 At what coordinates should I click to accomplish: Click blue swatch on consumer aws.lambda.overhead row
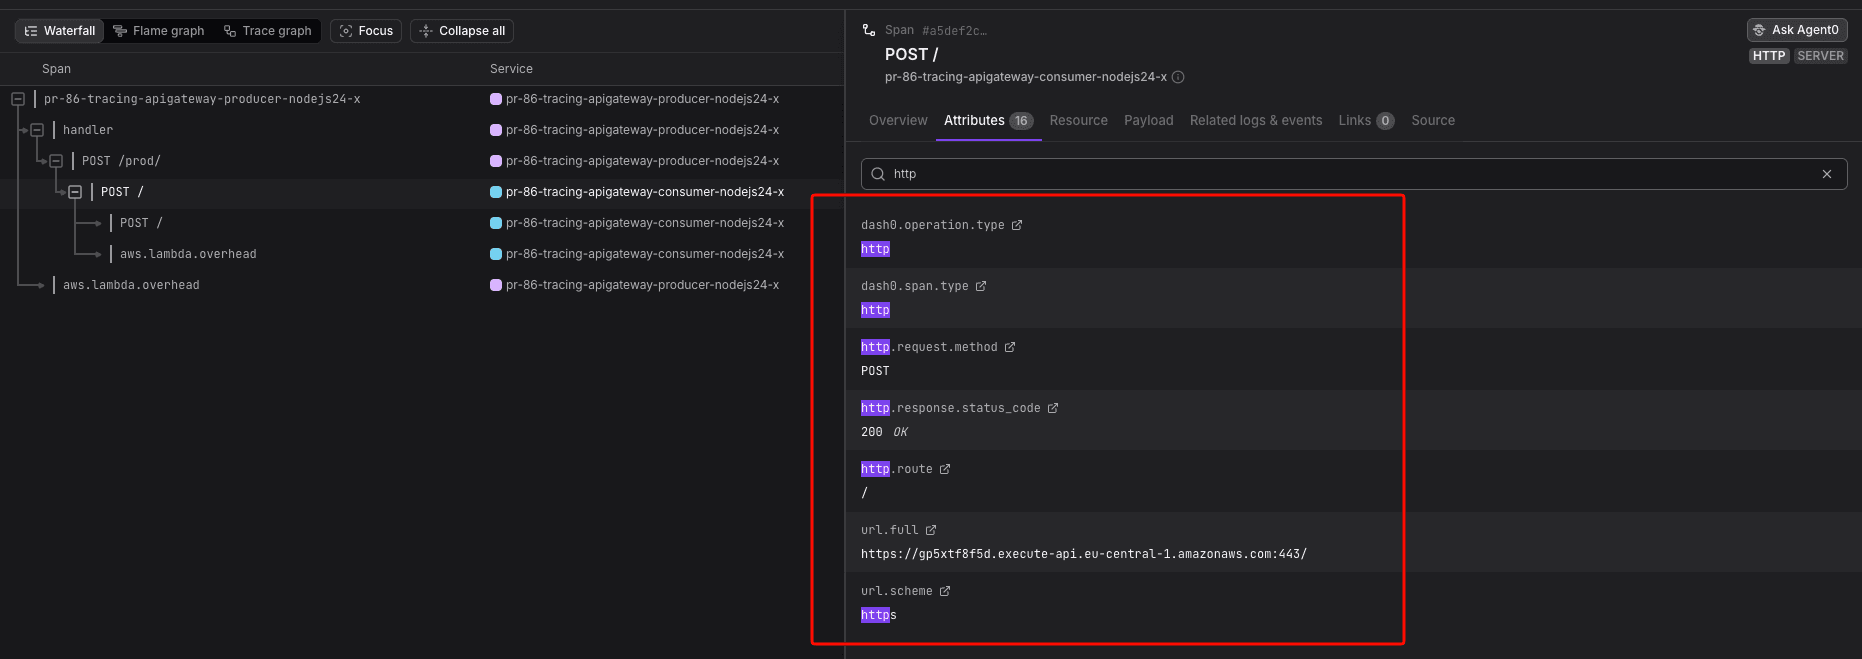pyautogui.click(x=496, y=254)
